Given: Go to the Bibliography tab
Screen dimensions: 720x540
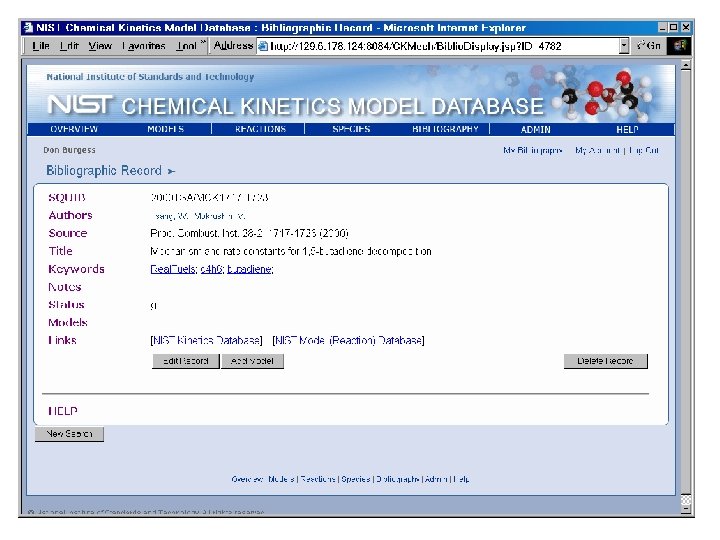Looking at the screenshot, I should pos(445,129).
